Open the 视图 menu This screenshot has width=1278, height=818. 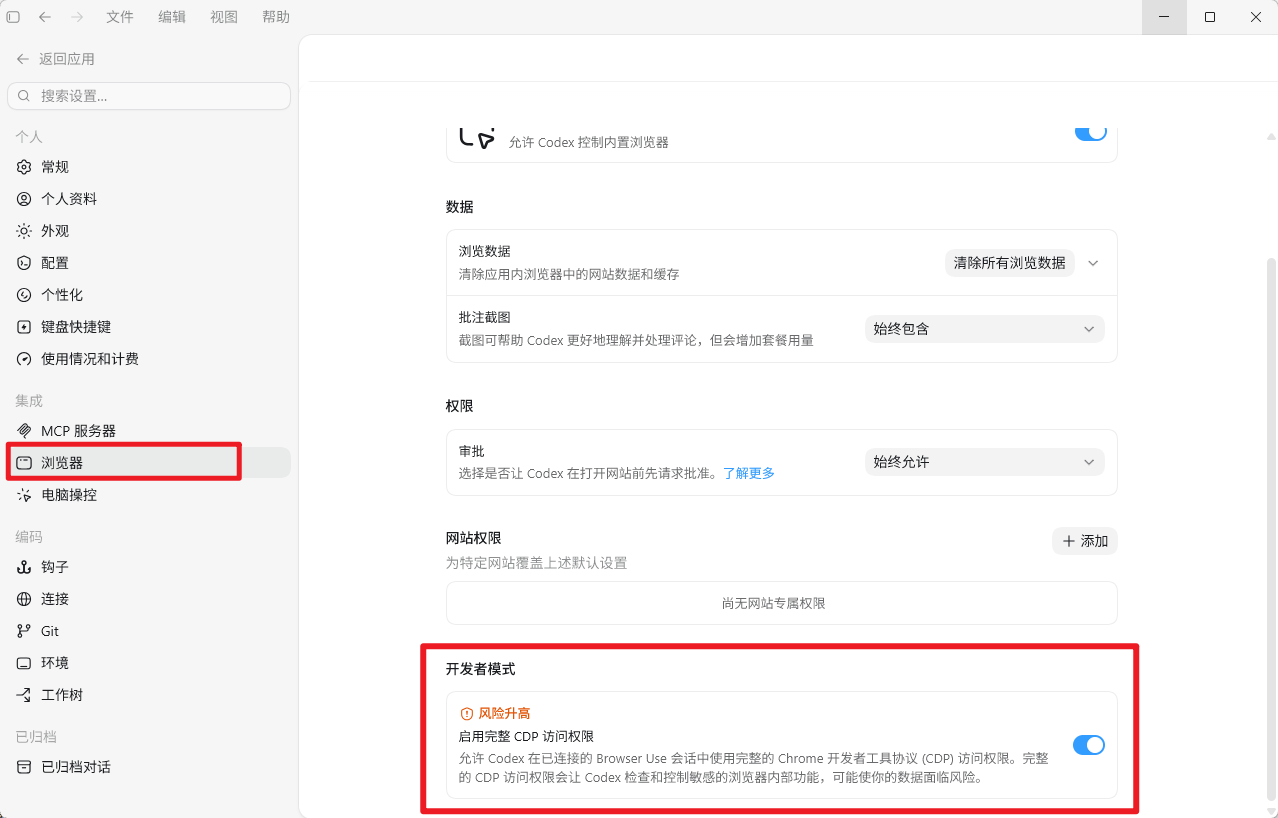coord(224,17)
